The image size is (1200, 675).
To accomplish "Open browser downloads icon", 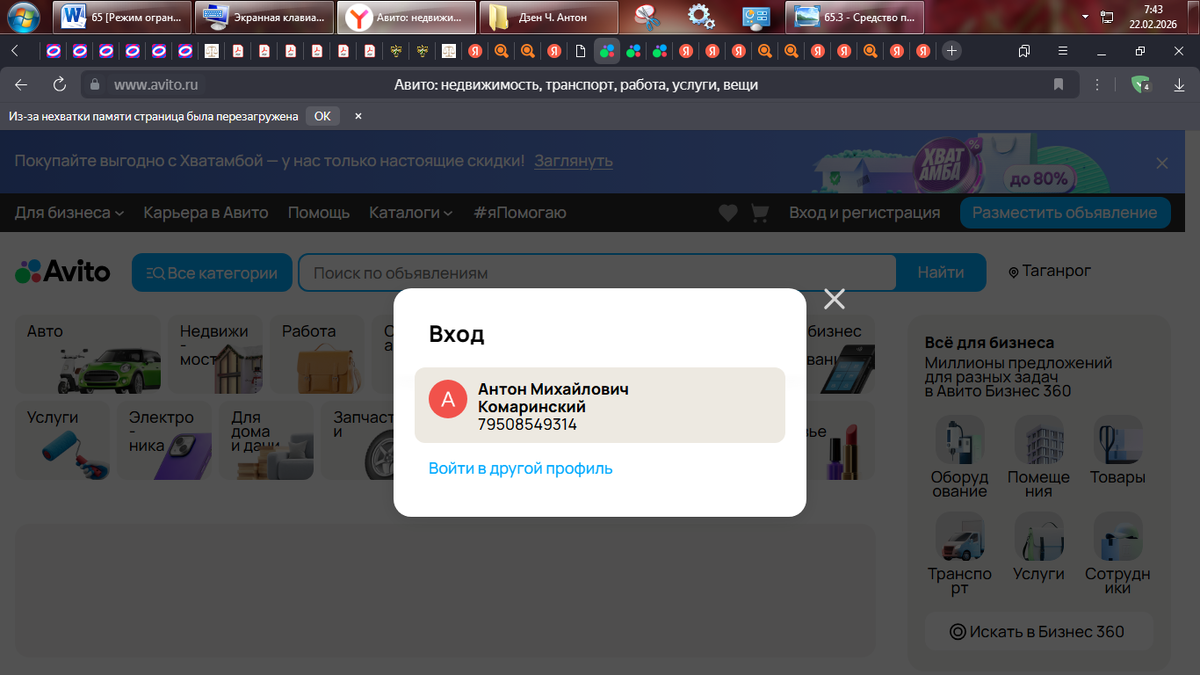I will pyautogui.click(x=1179, y=85).
